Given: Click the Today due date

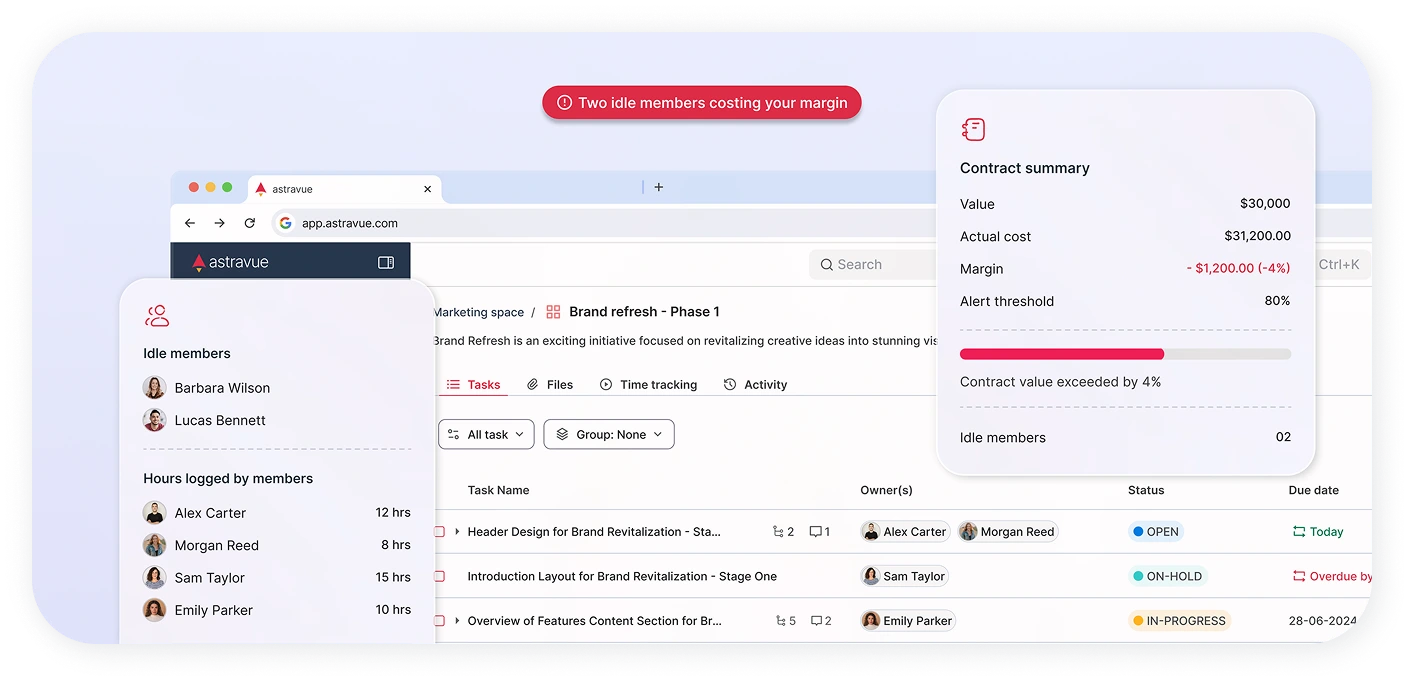Looking at the screenshot, I should coord(1317,532).
